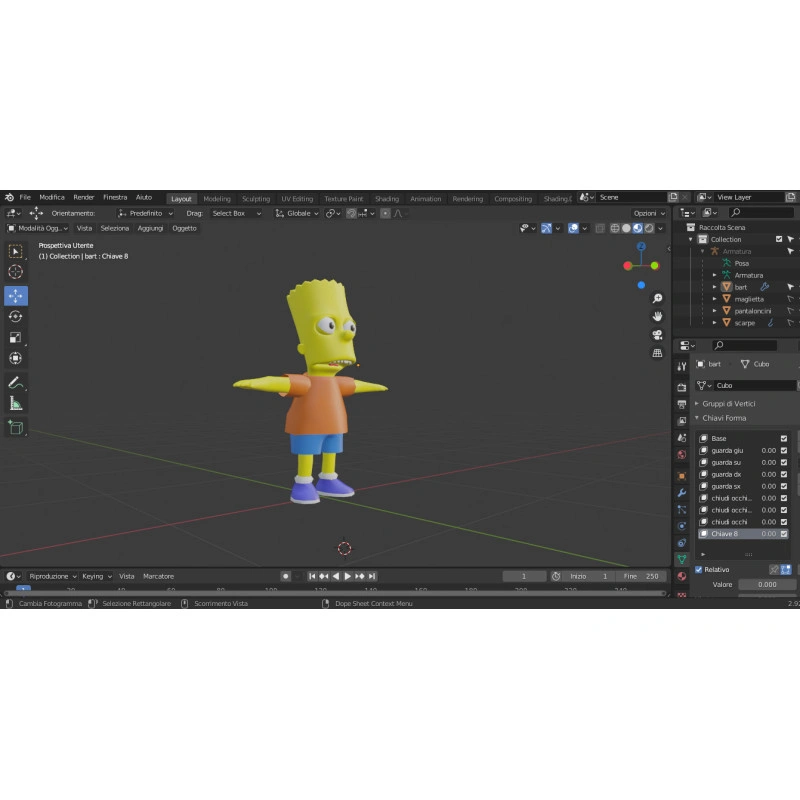Open the Finestra menu
Viewport: 800px width, 800px height.
coord(115,197)
